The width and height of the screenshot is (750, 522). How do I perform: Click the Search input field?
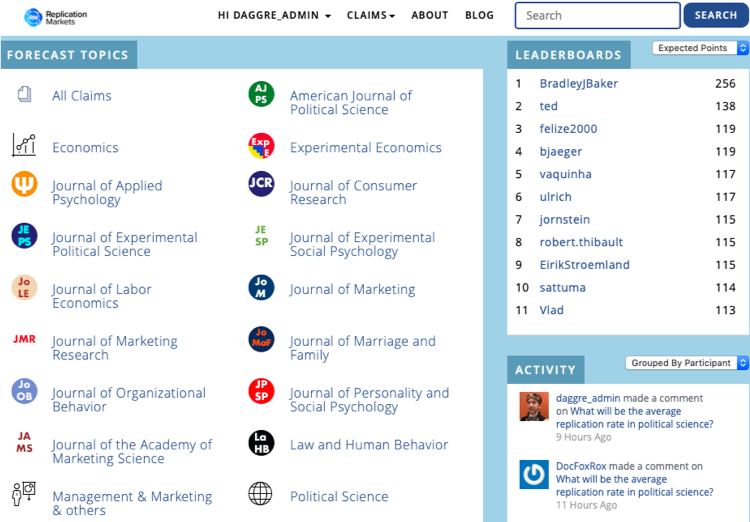[x=597, y=15]
